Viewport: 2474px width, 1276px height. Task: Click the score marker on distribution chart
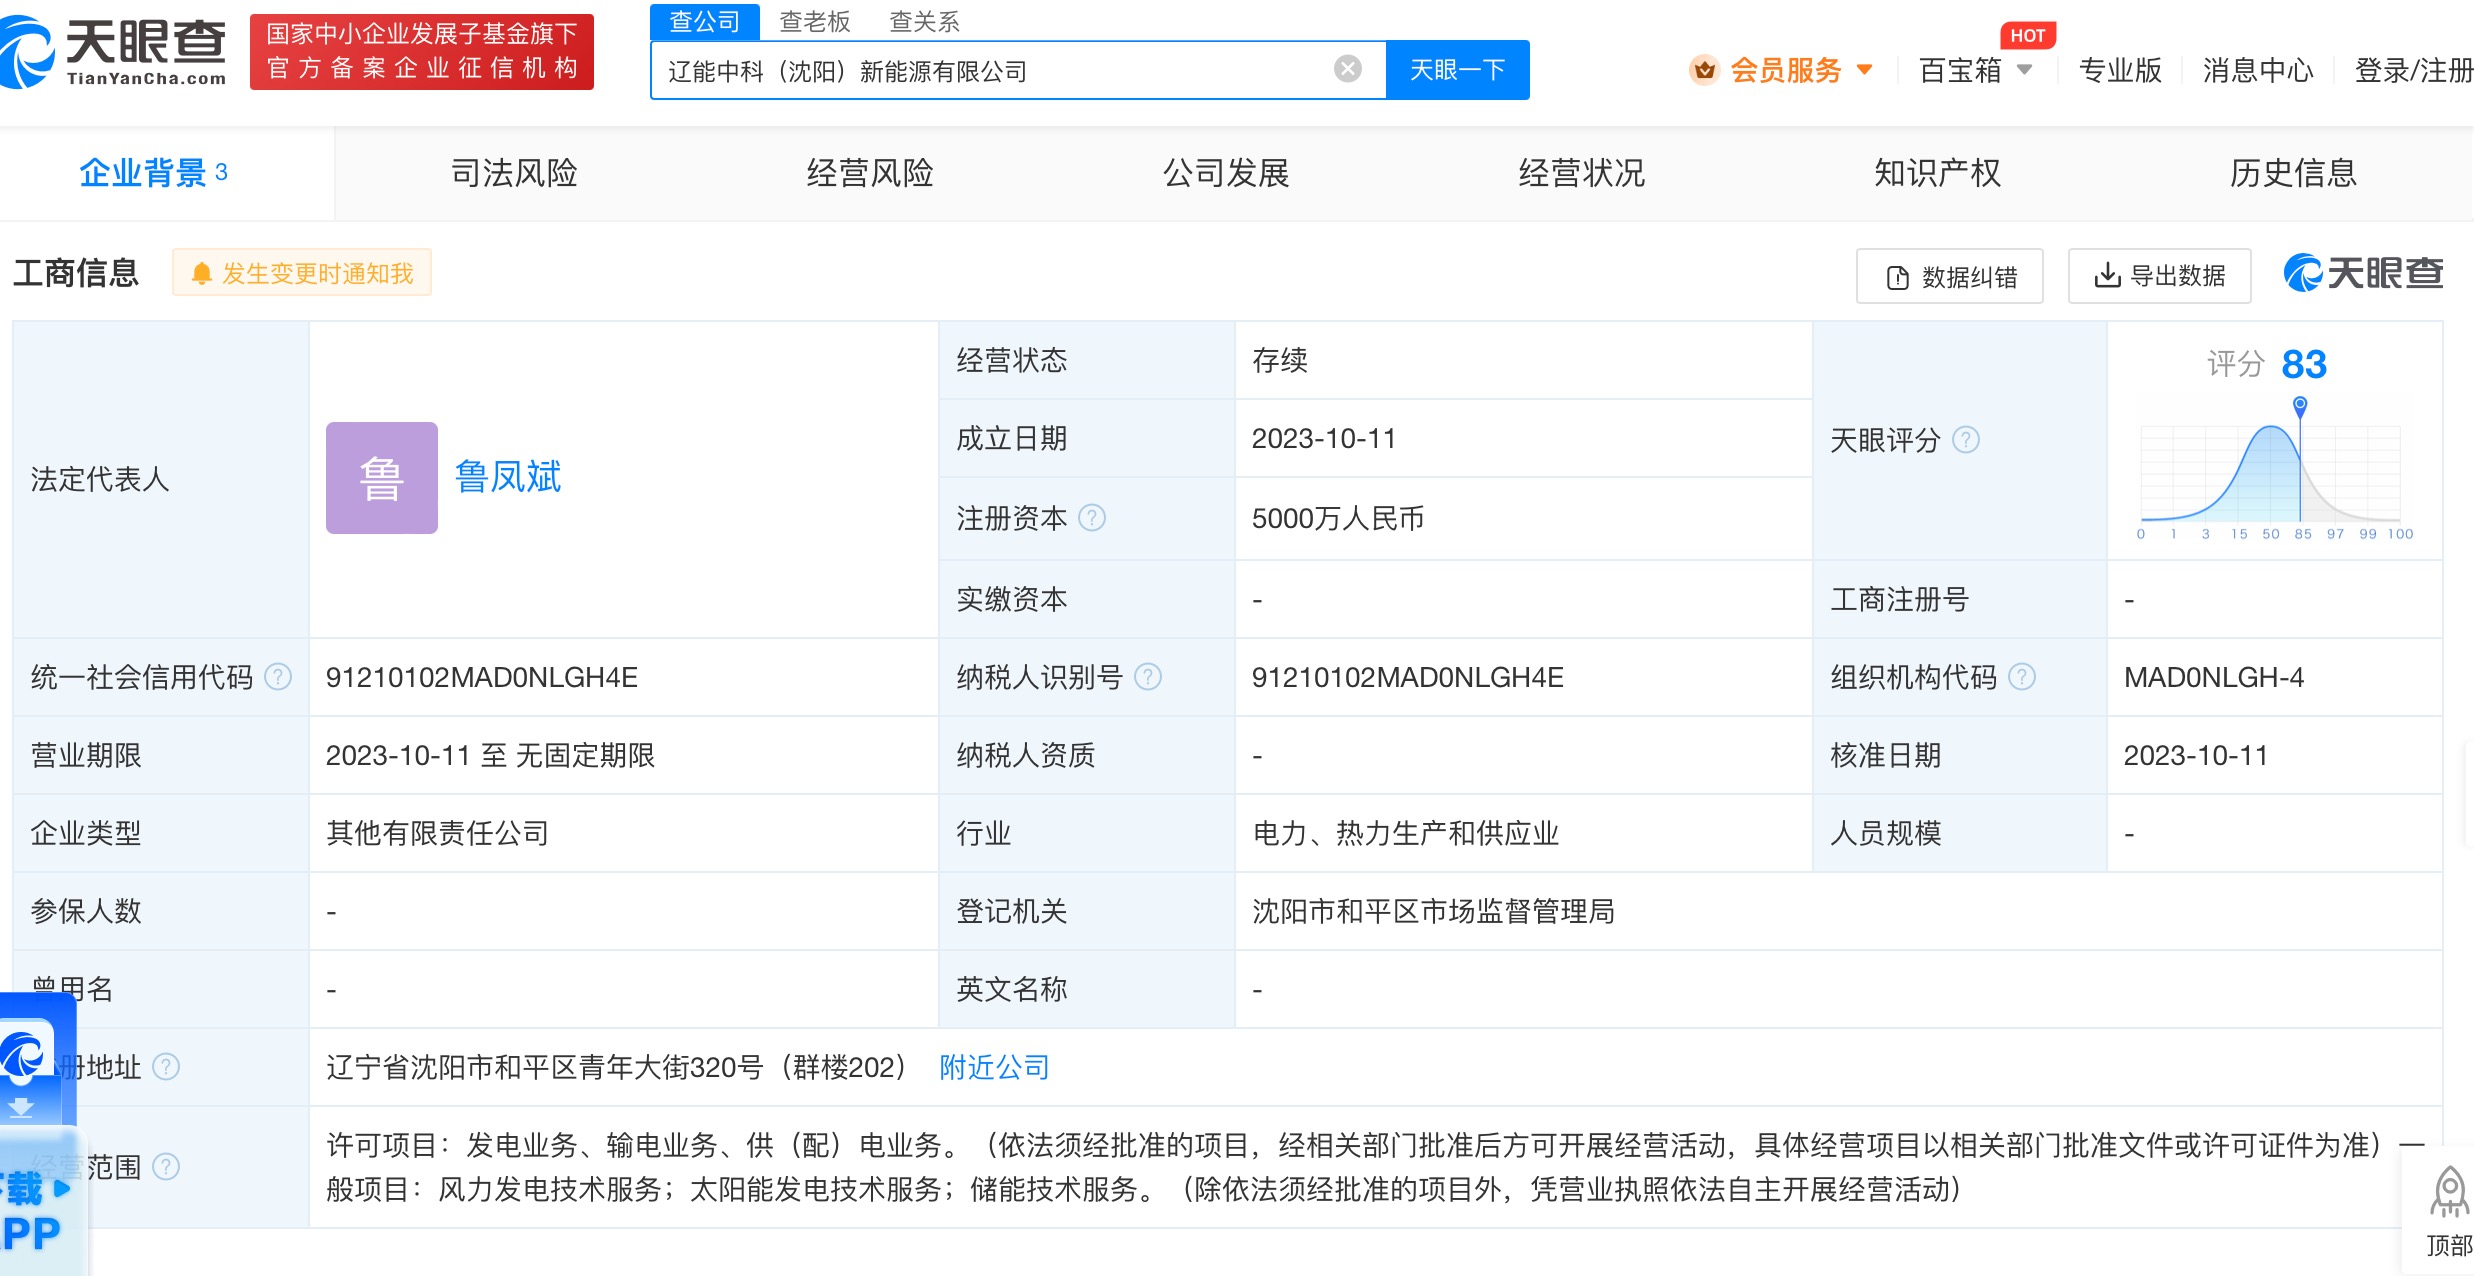2300,405
